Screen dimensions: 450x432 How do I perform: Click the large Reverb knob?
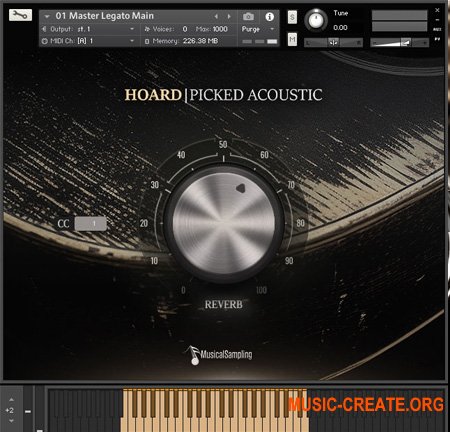pyautogui.click(x=224, y=223)
